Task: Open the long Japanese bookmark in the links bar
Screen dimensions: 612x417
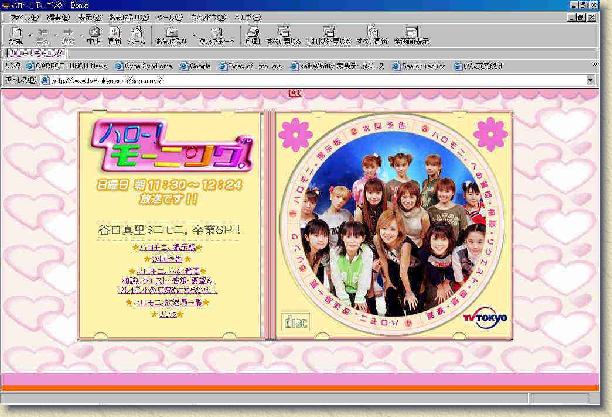Action: point(338,66)
